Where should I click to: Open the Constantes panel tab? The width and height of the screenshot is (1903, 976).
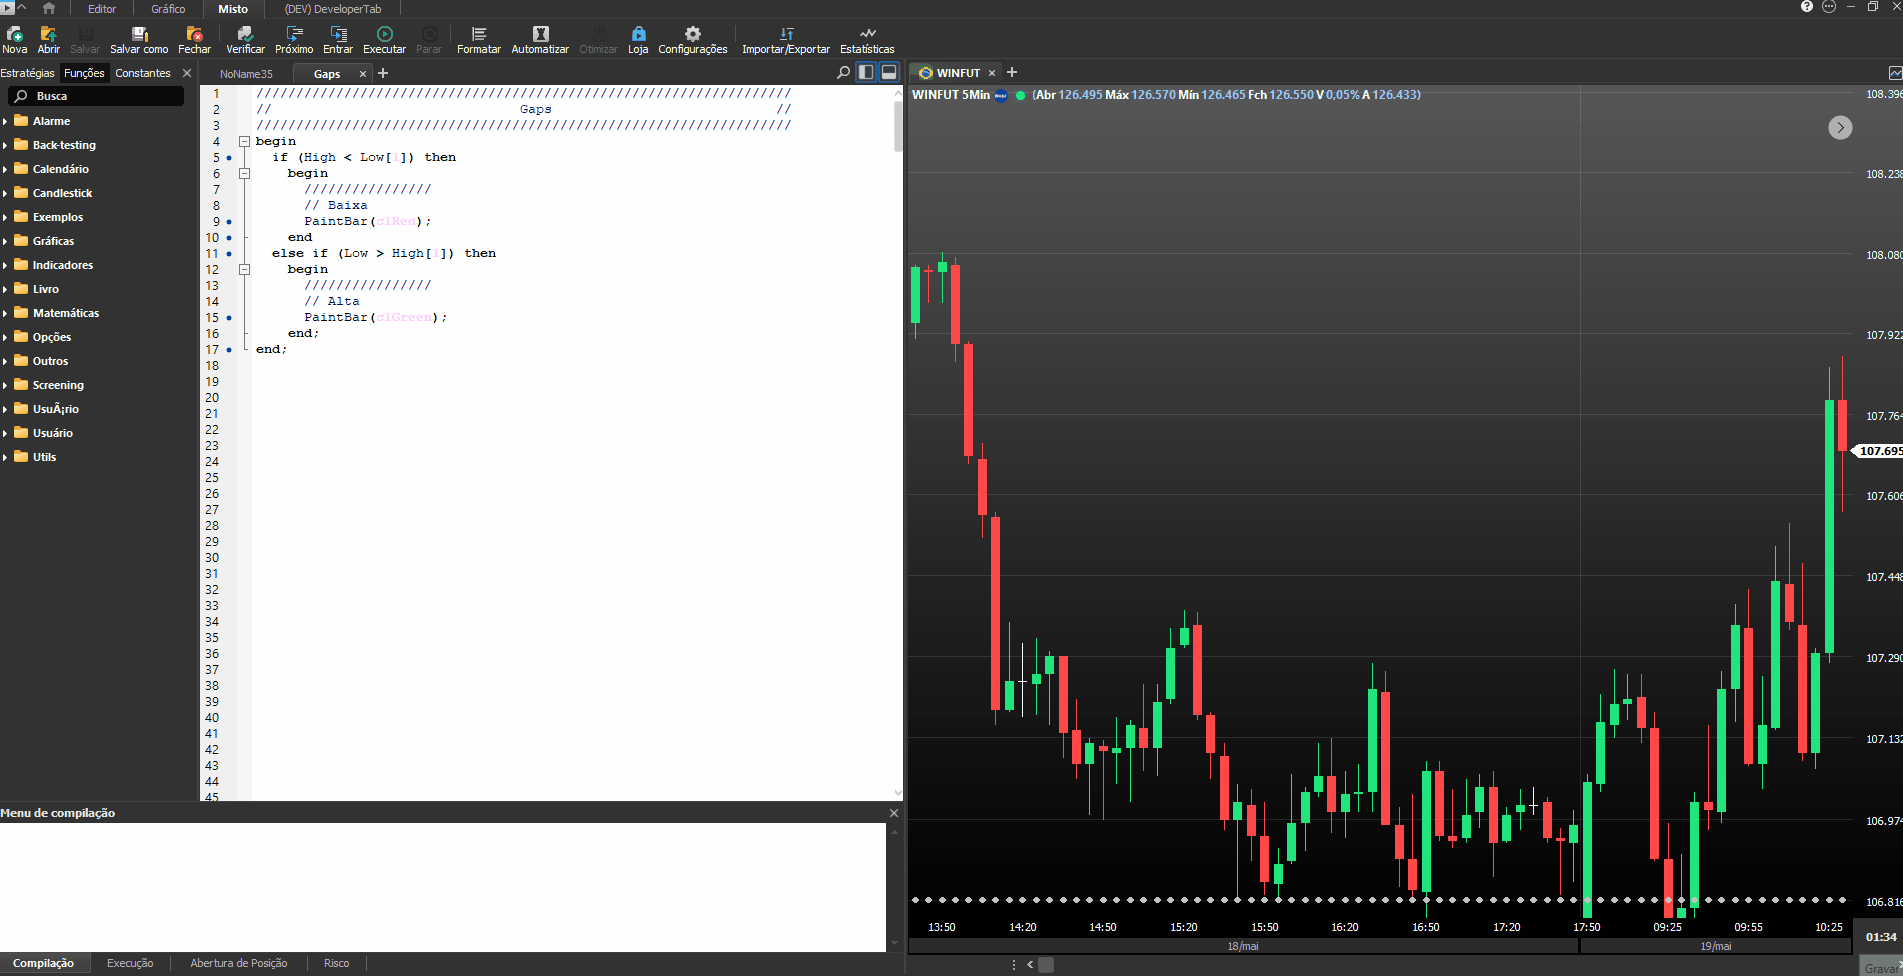[x=143, y=73]
